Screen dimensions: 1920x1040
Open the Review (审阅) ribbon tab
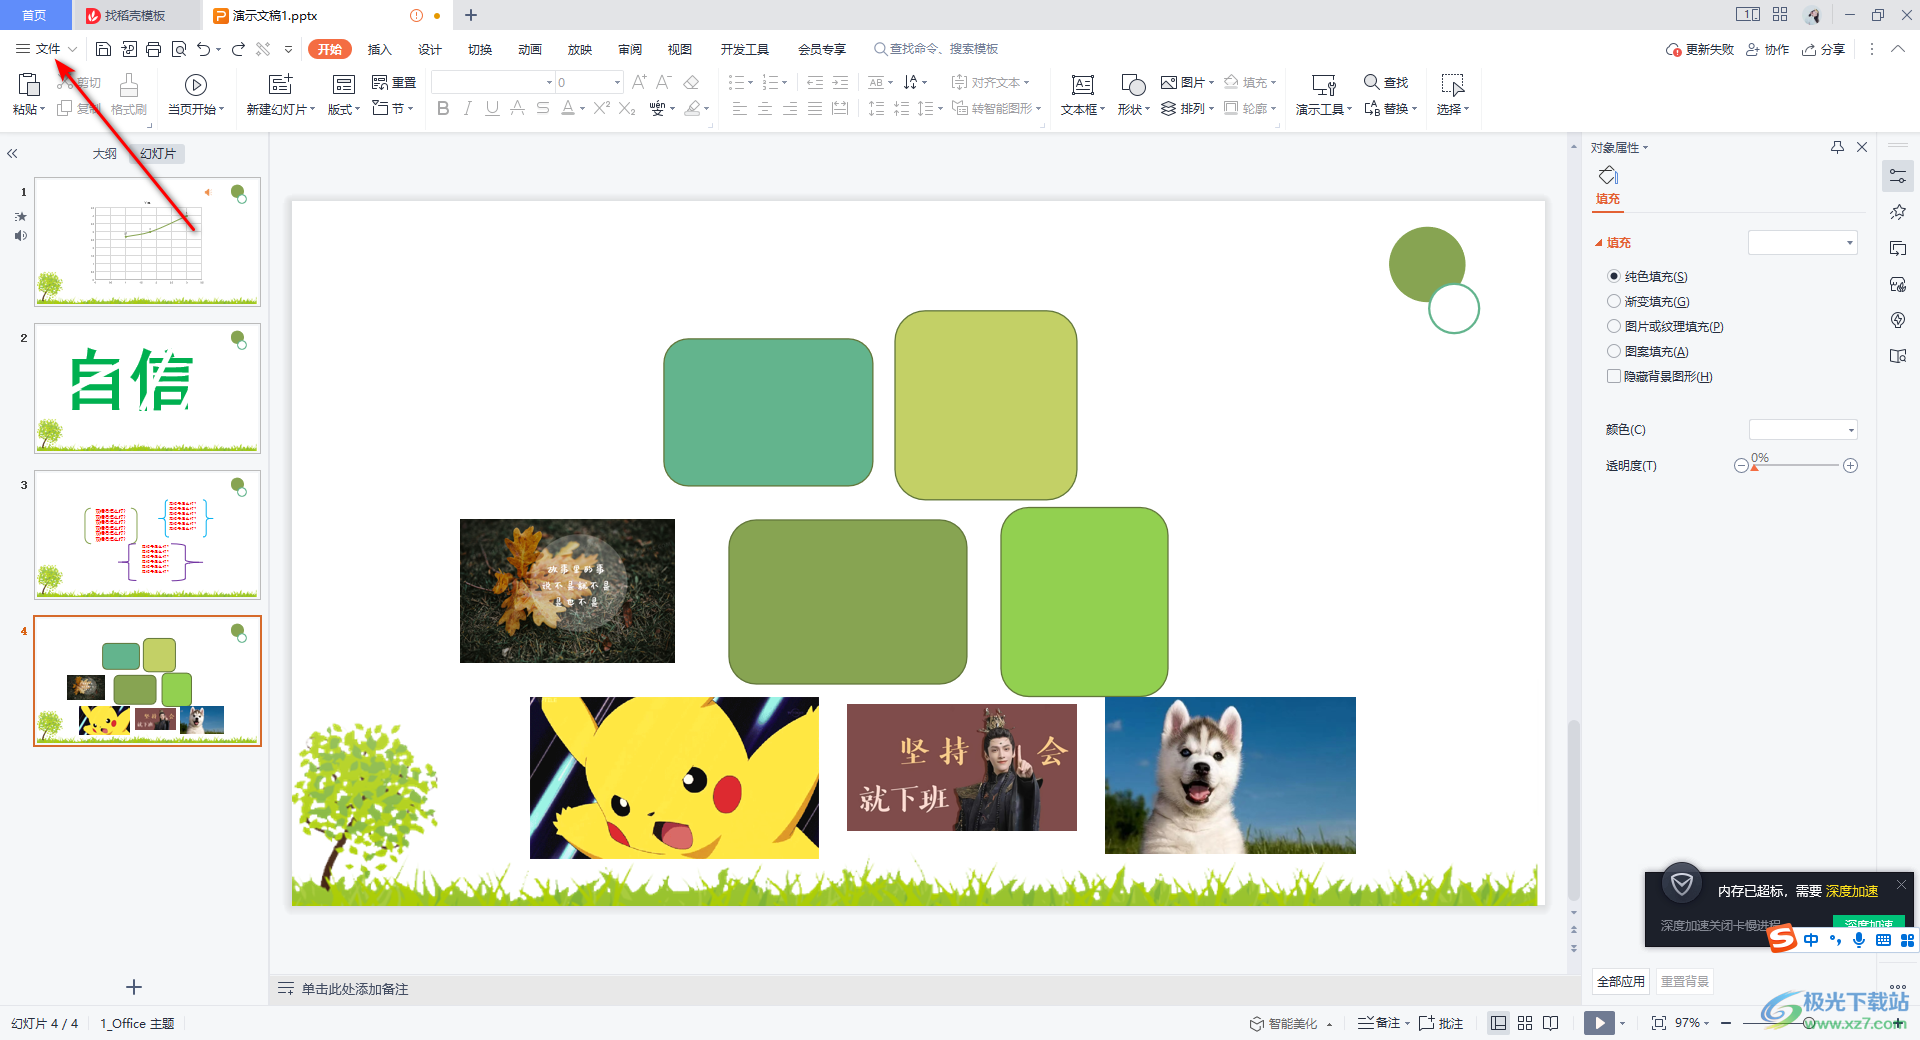pyautogui.click(x=629, y=49)
